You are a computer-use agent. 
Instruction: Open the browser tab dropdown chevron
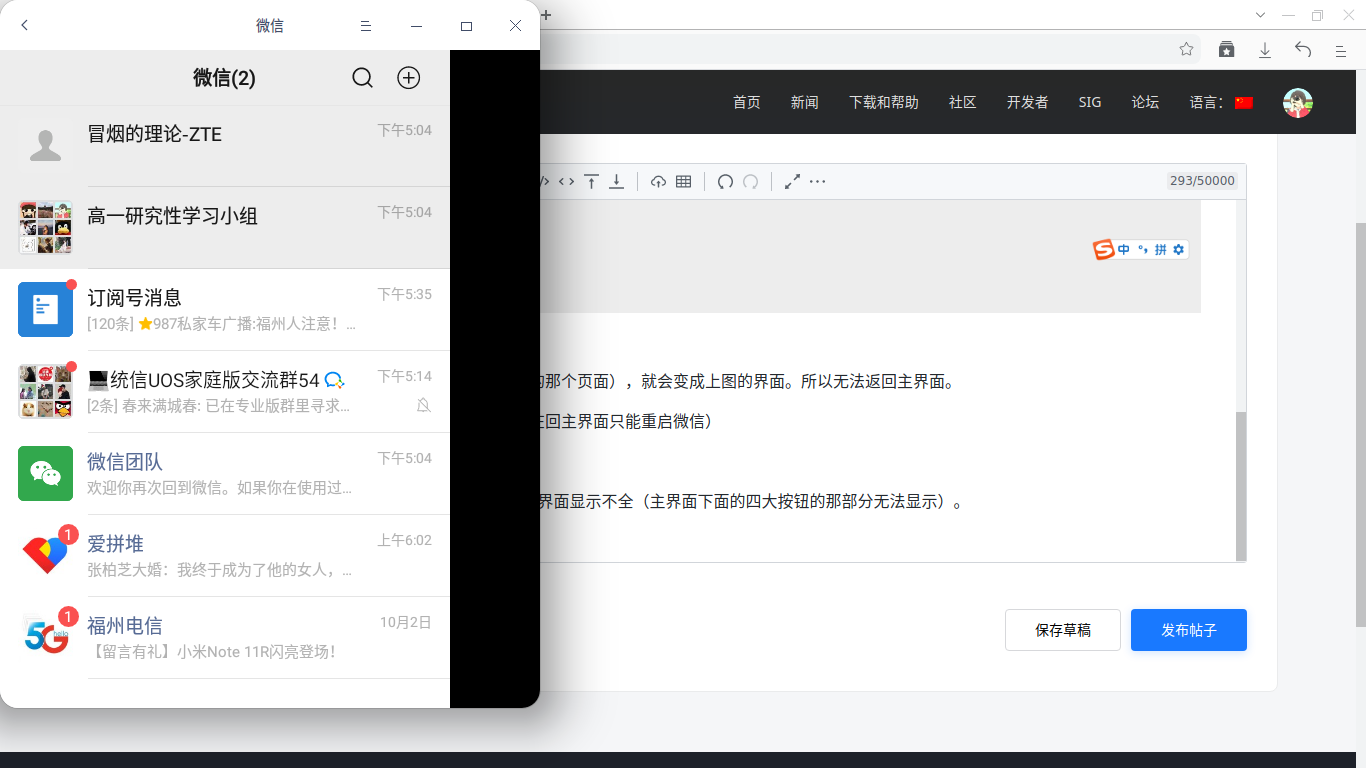[1260, 15]
